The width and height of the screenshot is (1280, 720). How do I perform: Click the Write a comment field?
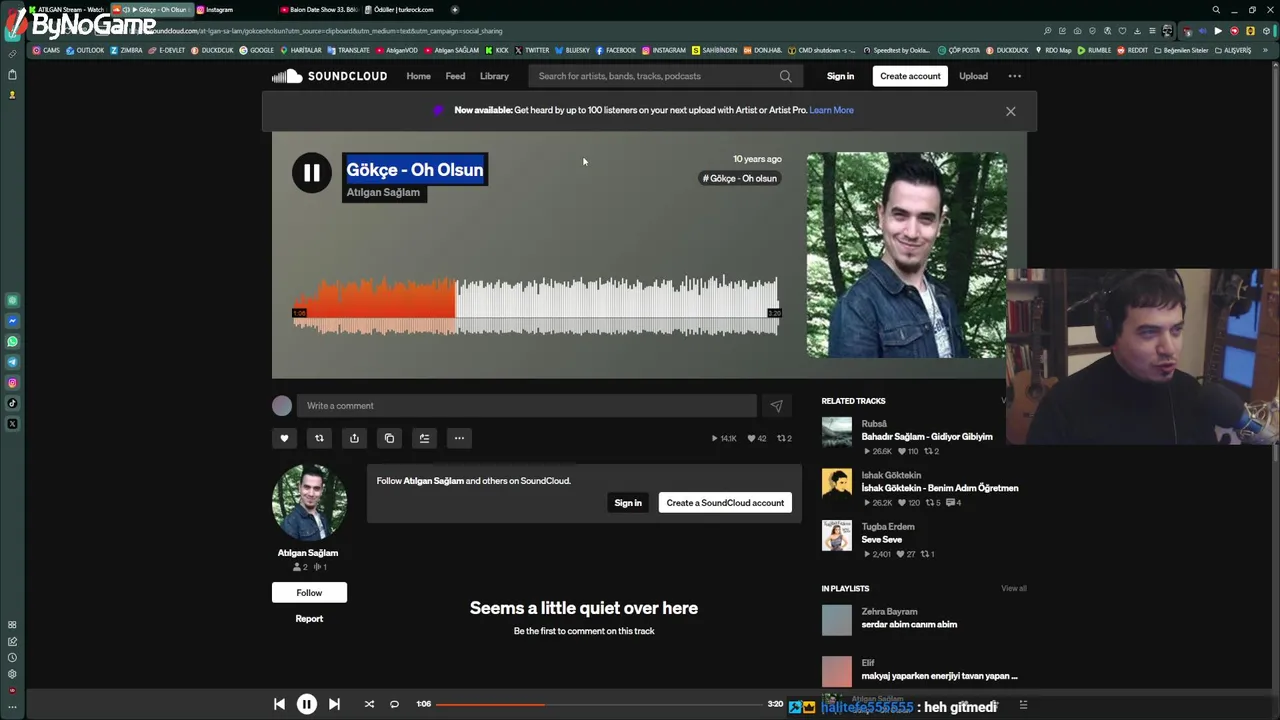coord(527,406)
